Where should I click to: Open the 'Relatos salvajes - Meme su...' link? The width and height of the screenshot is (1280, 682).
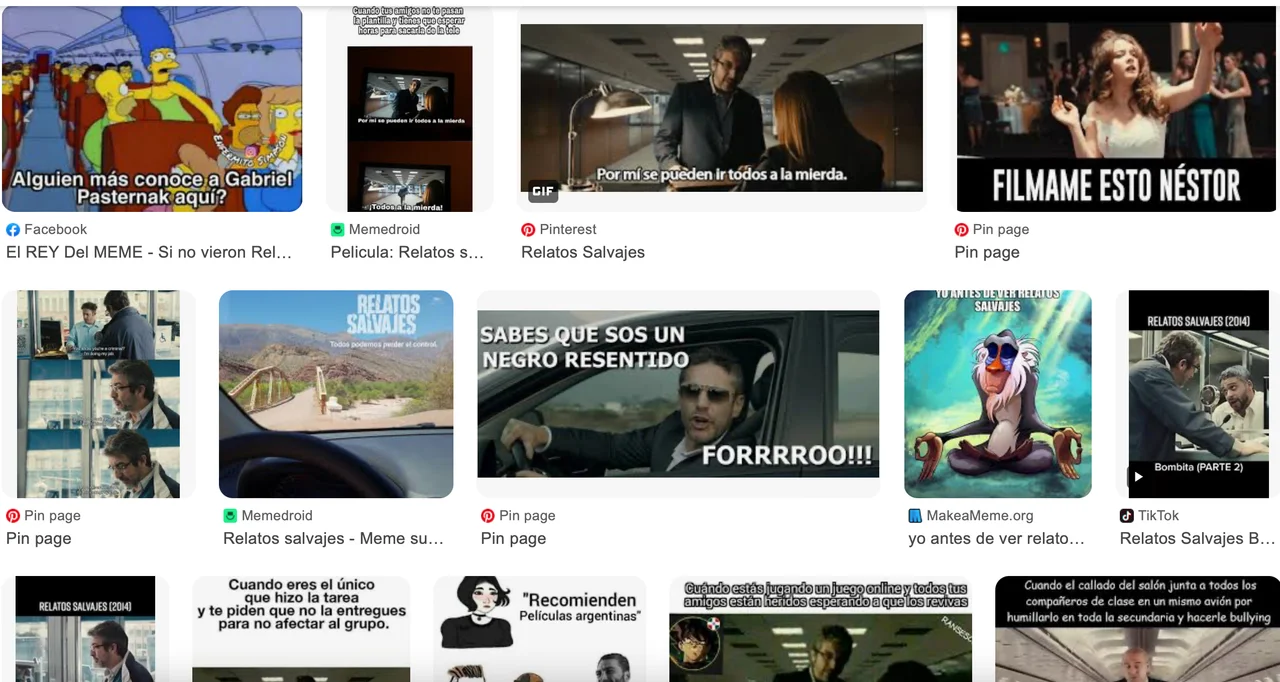pyautogui.click(x=333, y=538)
